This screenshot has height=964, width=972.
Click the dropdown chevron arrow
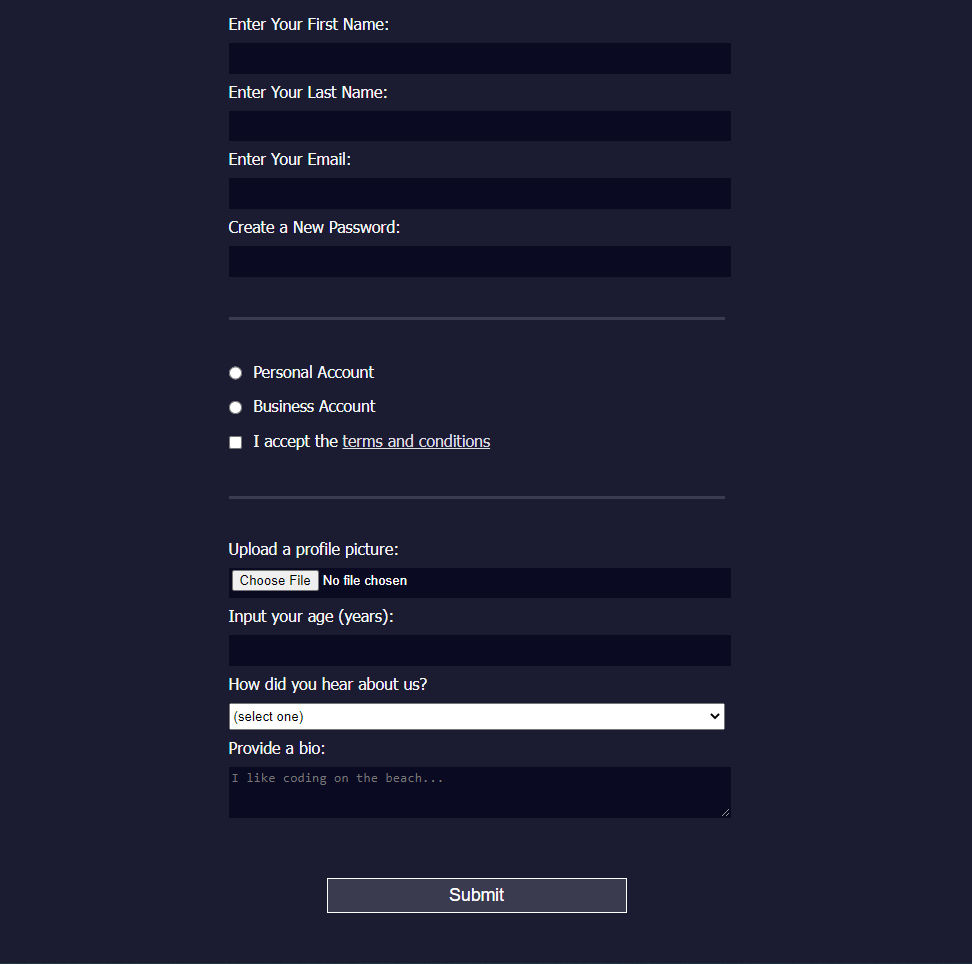click(x=714, y=716)
